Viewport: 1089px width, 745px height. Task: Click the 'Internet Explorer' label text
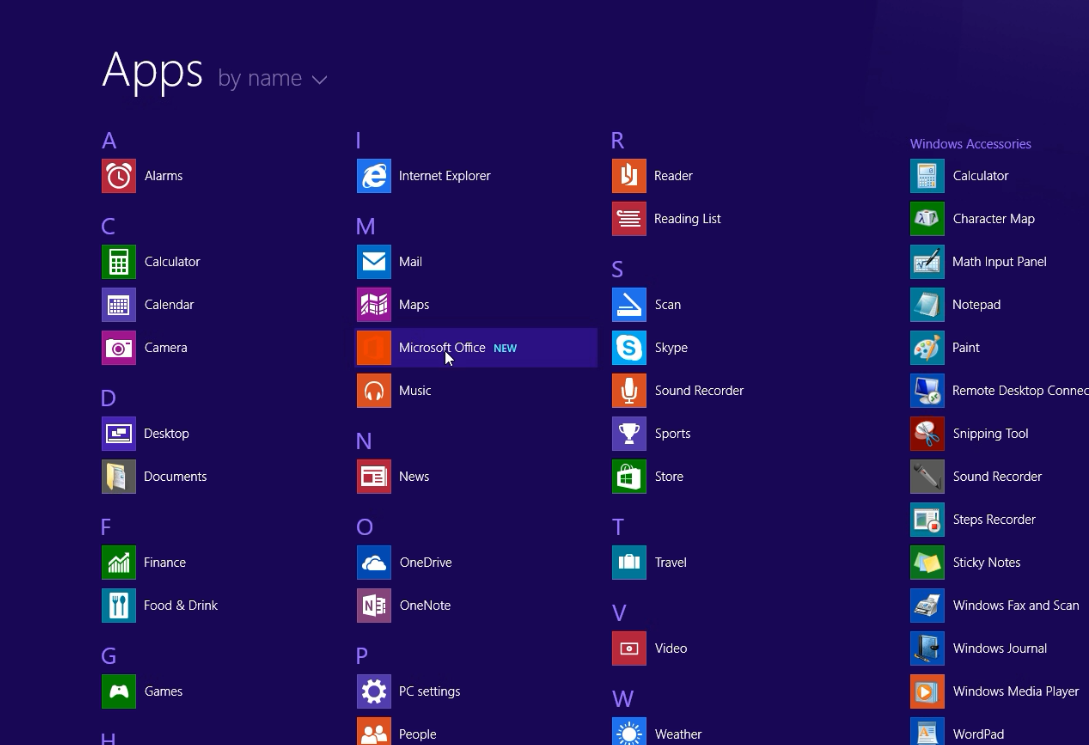(x=444, y=176)
